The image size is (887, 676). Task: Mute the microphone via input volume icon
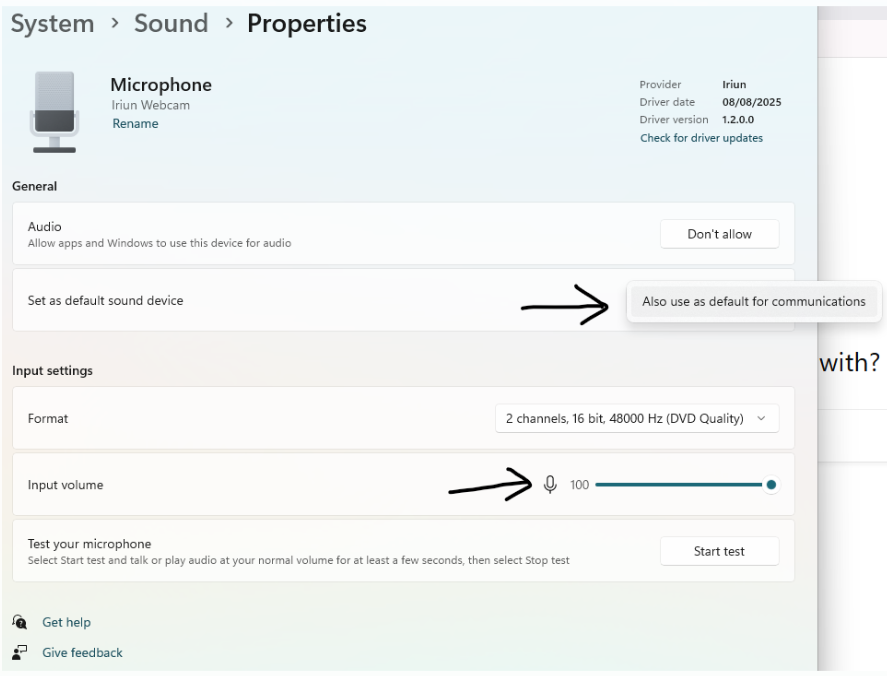[549, 485]
